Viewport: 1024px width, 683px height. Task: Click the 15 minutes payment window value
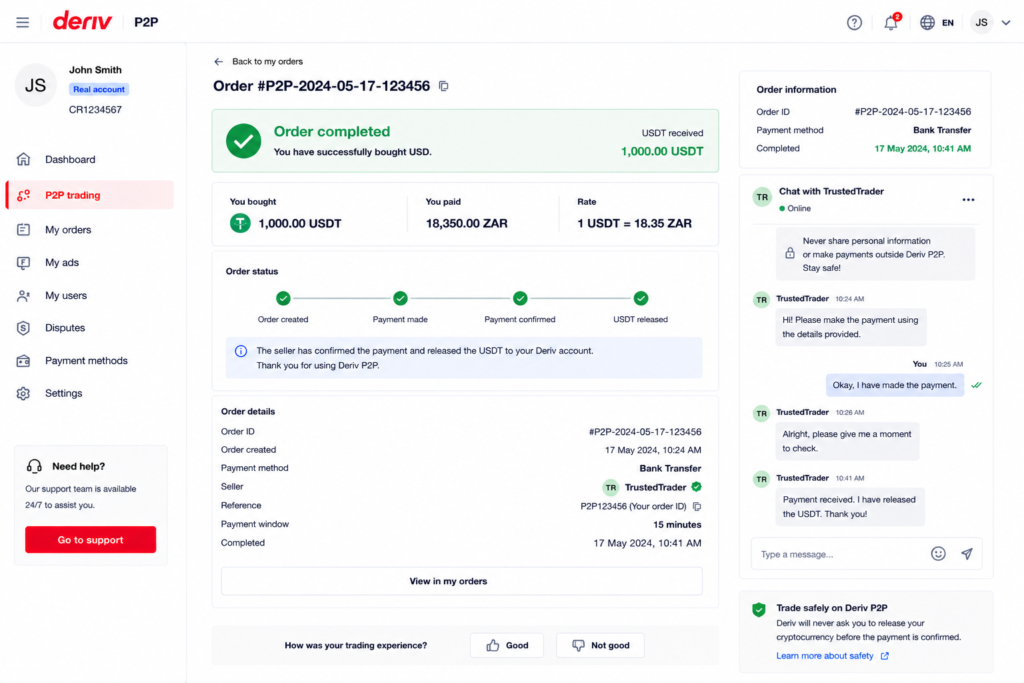tap(677, 524)
